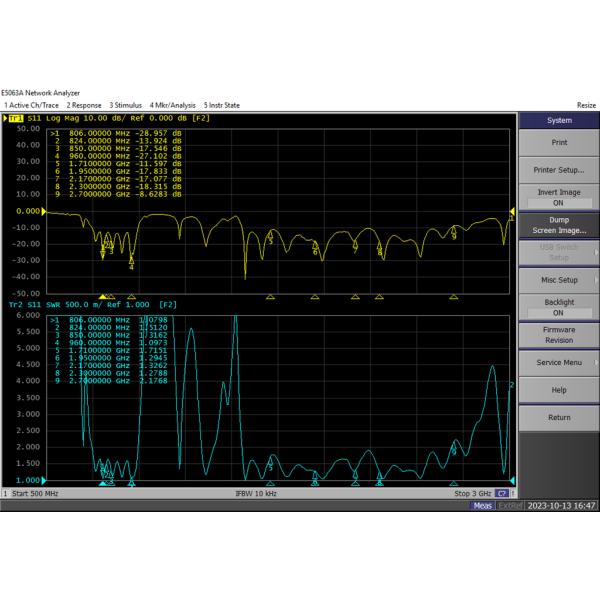
Task: Toggle the Backlight ON setting
Action: pos(558,307)
